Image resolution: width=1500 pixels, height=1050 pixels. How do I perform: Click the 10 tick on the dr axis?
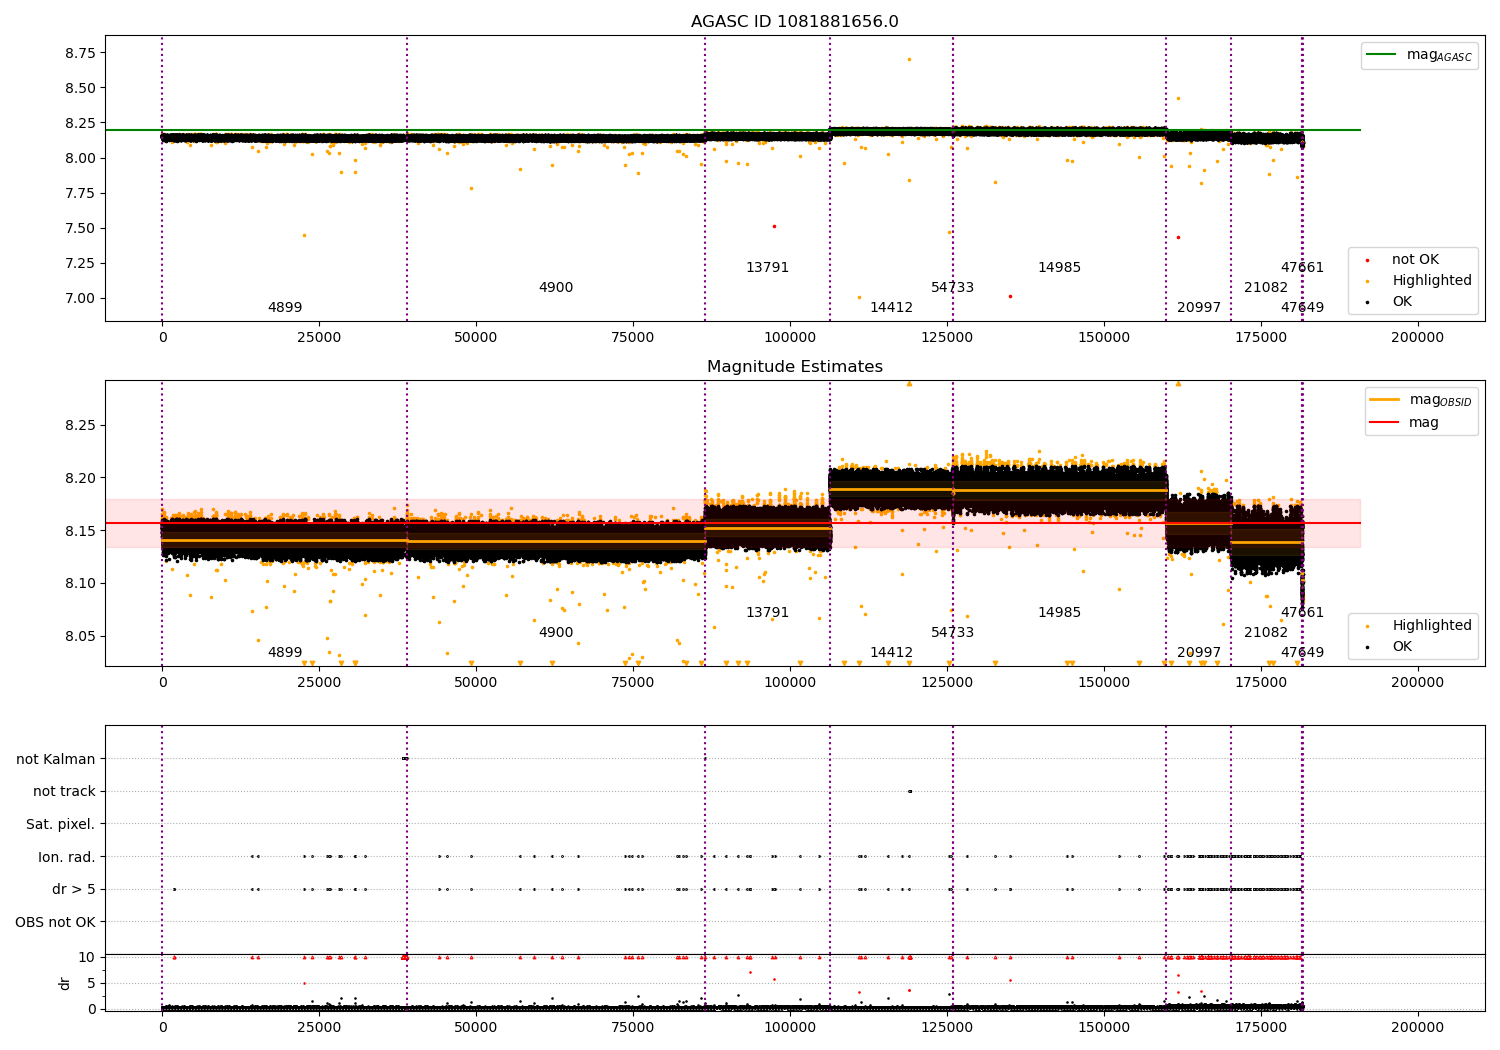(87, 958)
